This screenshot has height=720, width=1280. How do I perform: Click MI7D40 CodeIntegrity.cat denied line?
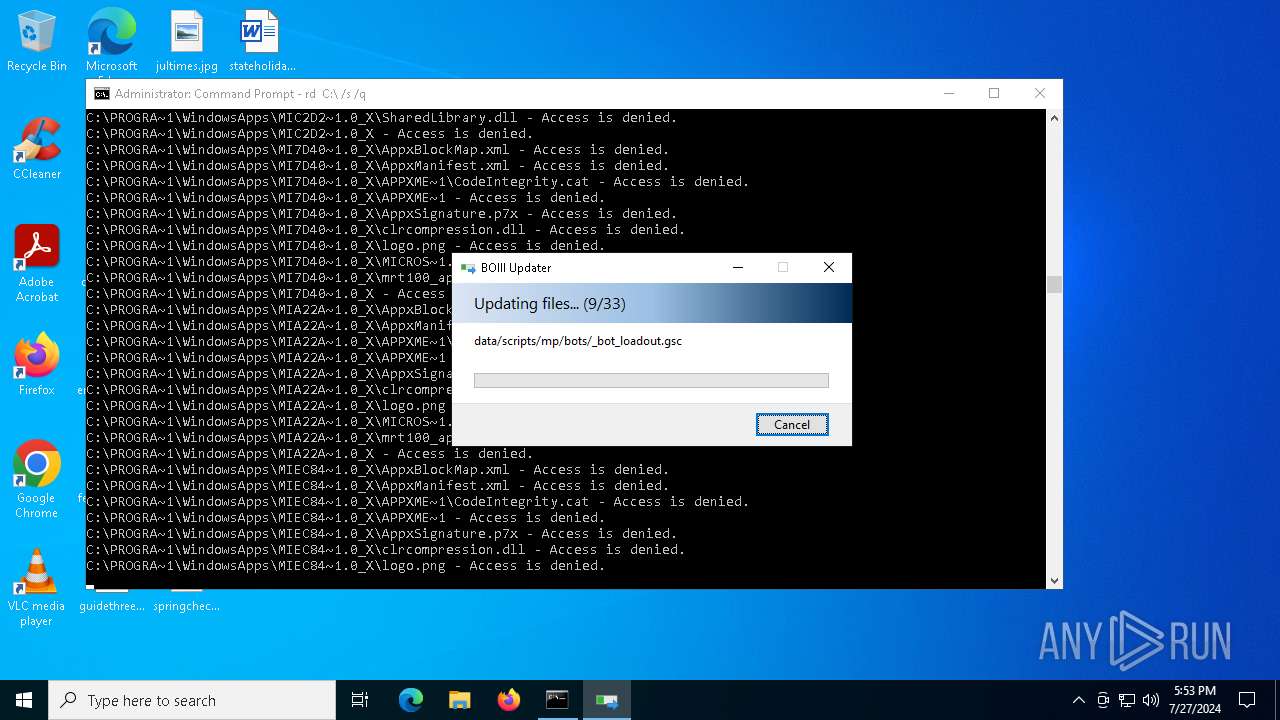418,182
